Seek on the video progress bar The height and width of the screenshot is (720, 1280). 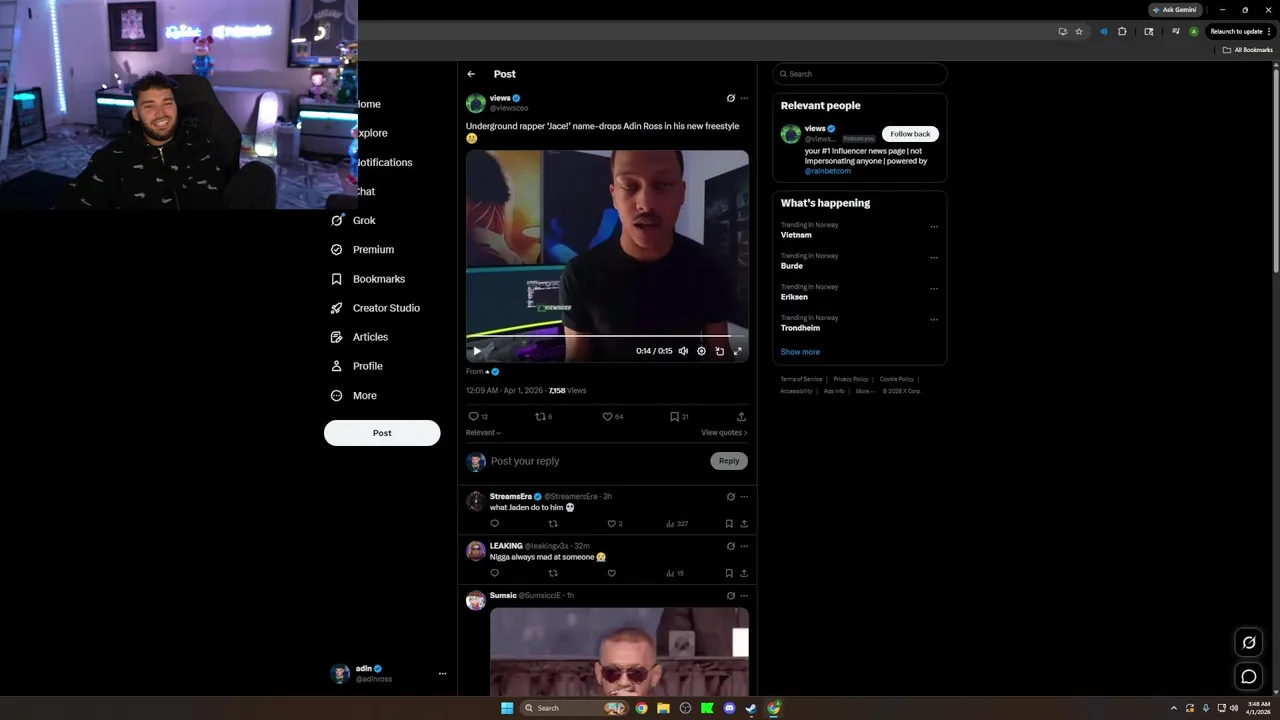tap(607, 337)
